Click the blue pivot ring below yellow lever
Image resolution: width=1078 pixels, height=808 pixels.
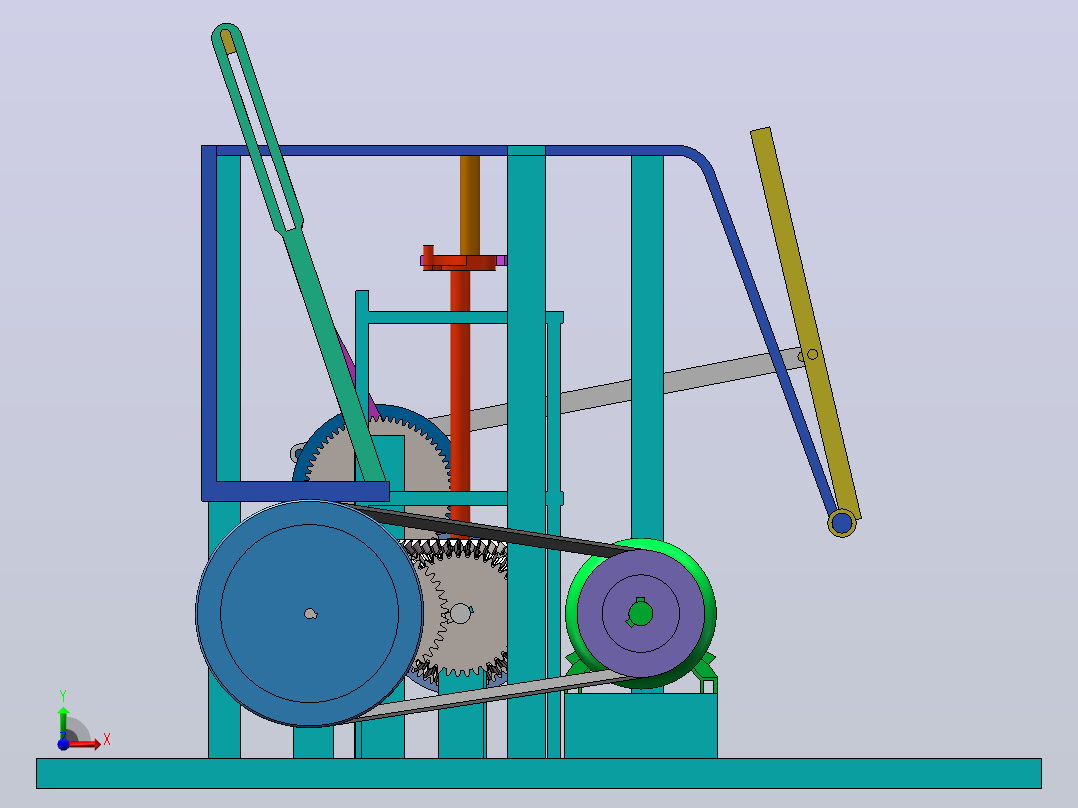click(842, 523)
